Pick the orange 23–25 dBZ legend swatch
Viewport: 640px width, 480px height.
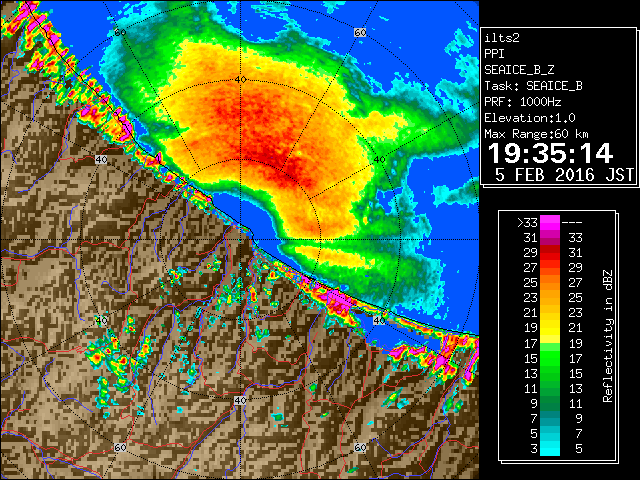(x=550, y=298)
